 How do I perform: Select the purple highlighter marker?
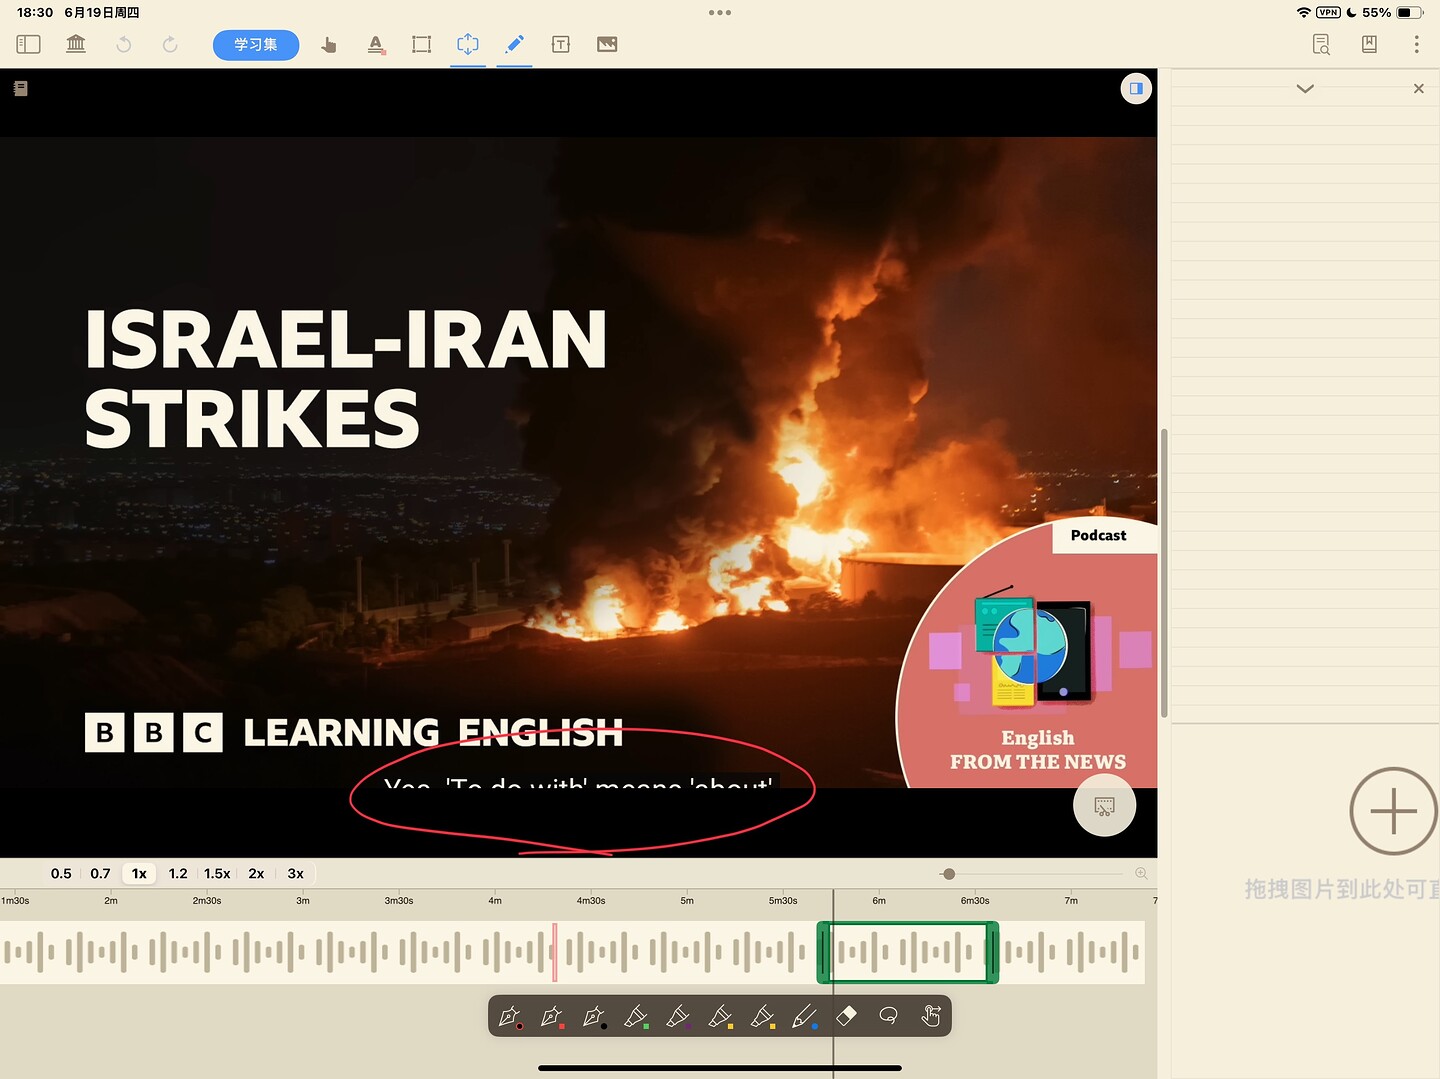(x=678, y=1017)
